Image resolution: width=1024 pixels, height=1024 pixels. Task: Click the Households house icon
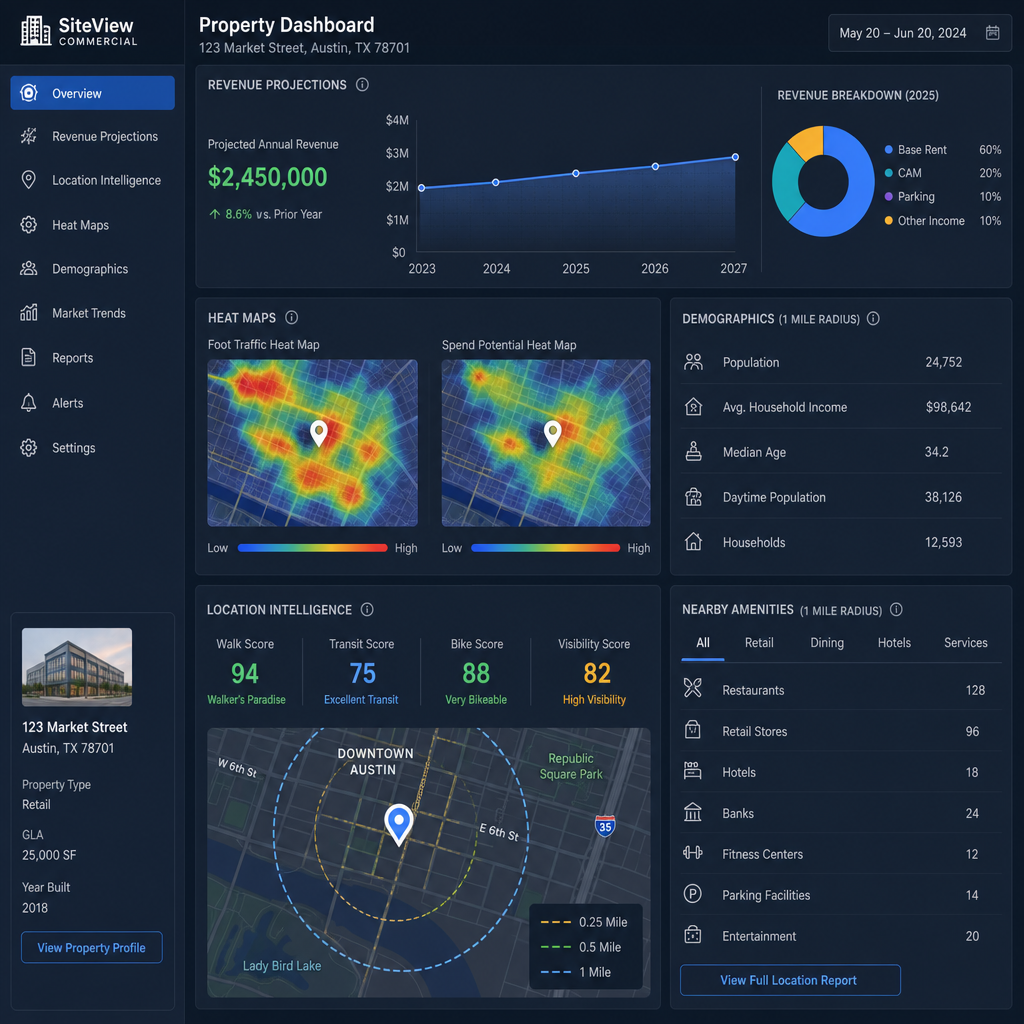tap(694, 541)
